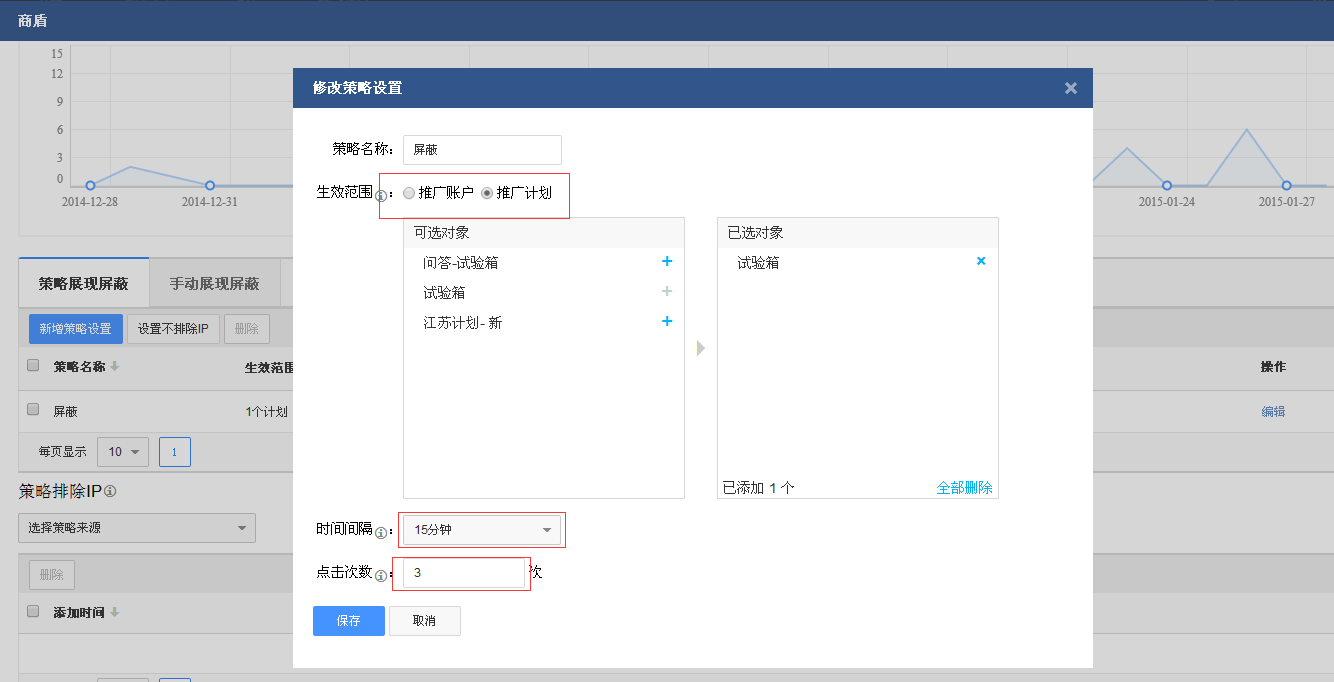Tick the checkbox for 屏蔽 strategy row

pos(33,410)
